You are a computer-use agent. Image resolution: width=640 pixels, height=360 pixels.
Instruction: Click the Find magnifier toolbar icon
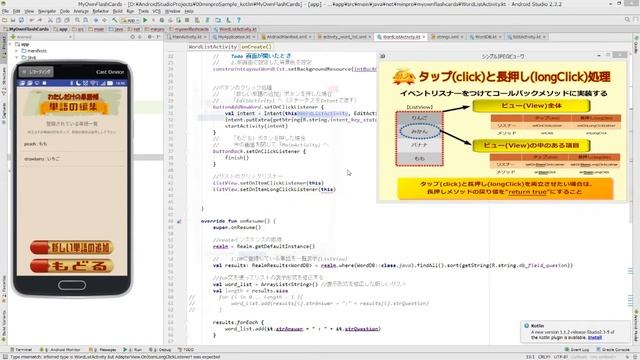(x=77, y=20)
